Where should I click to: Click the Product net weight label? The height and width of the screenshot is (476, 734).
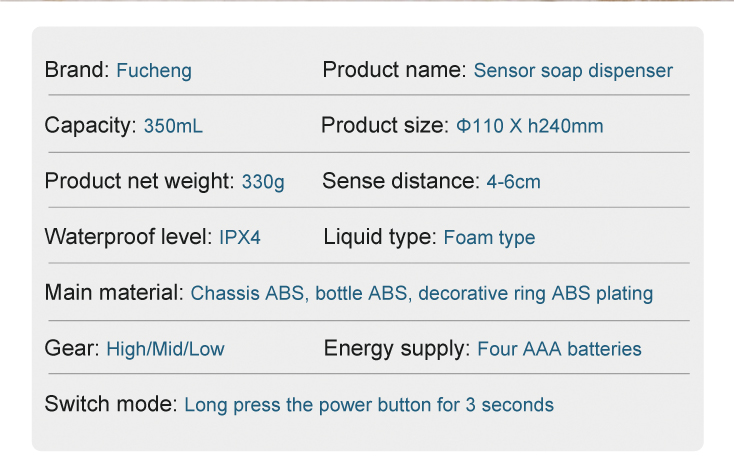(139, 182)
